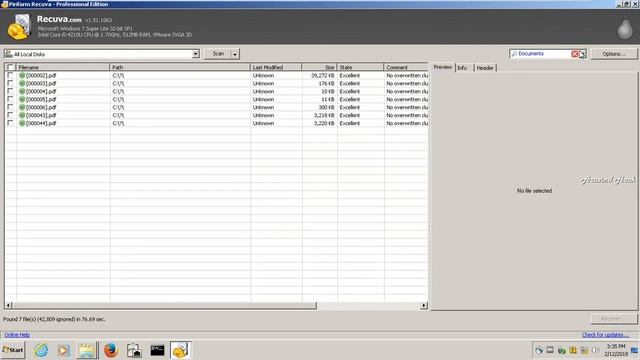Image resolution: width=640 pixels, height=360 pixels.
Task: Switch to the Preview tab
Action: [443, 67]
